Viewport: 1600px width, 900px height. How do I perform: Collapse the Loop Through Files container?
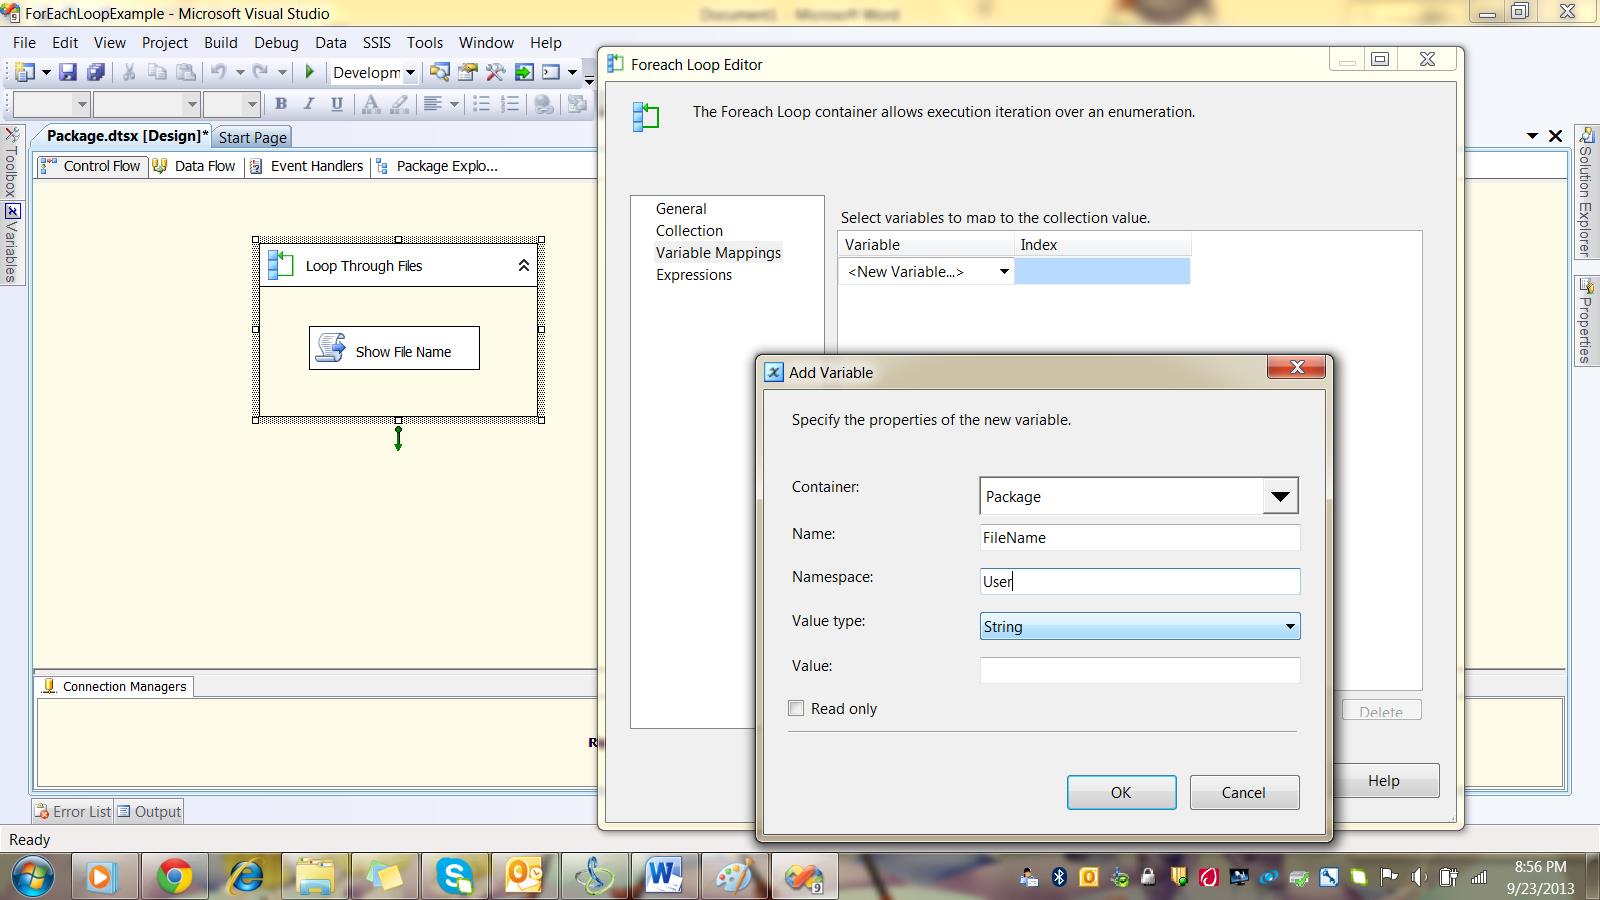(x=523, y=266)
